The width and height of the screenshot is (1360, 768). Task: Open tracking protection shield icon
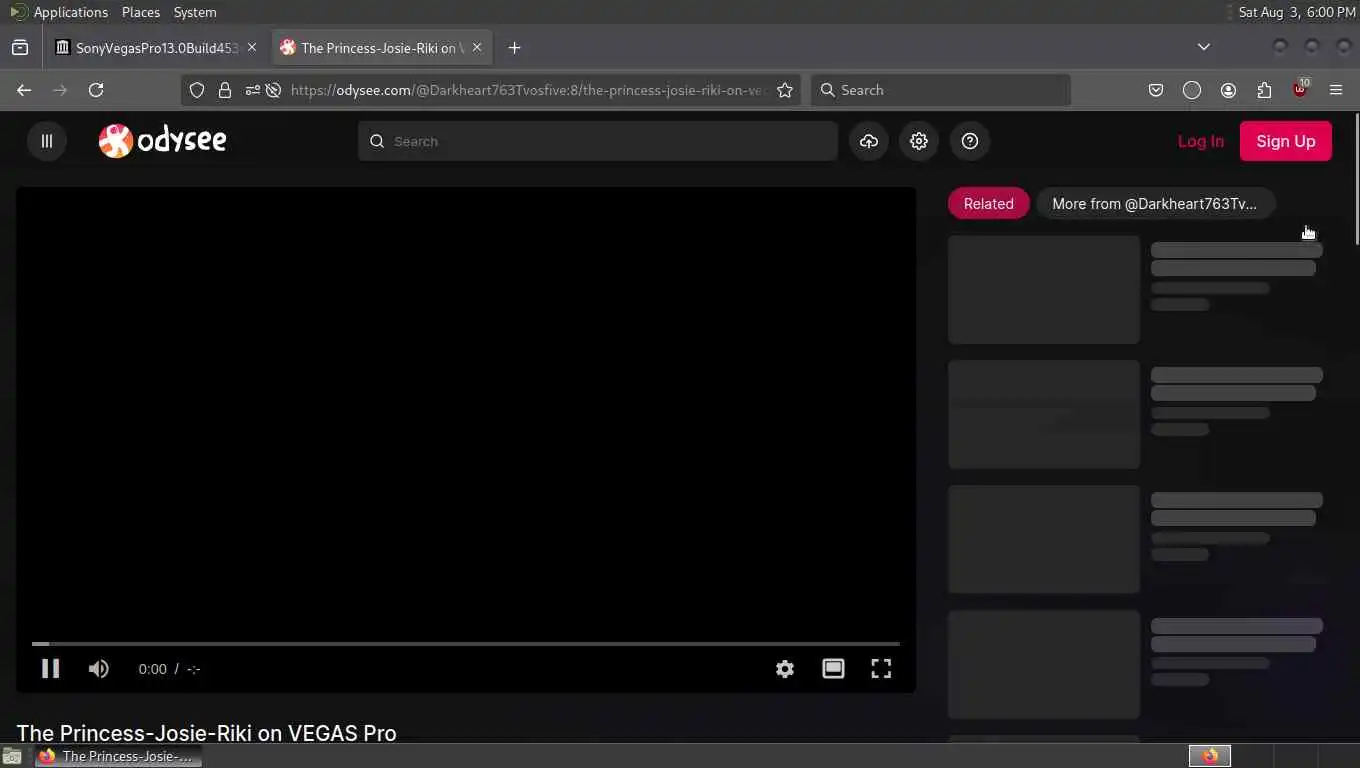(x=197, y=90)
